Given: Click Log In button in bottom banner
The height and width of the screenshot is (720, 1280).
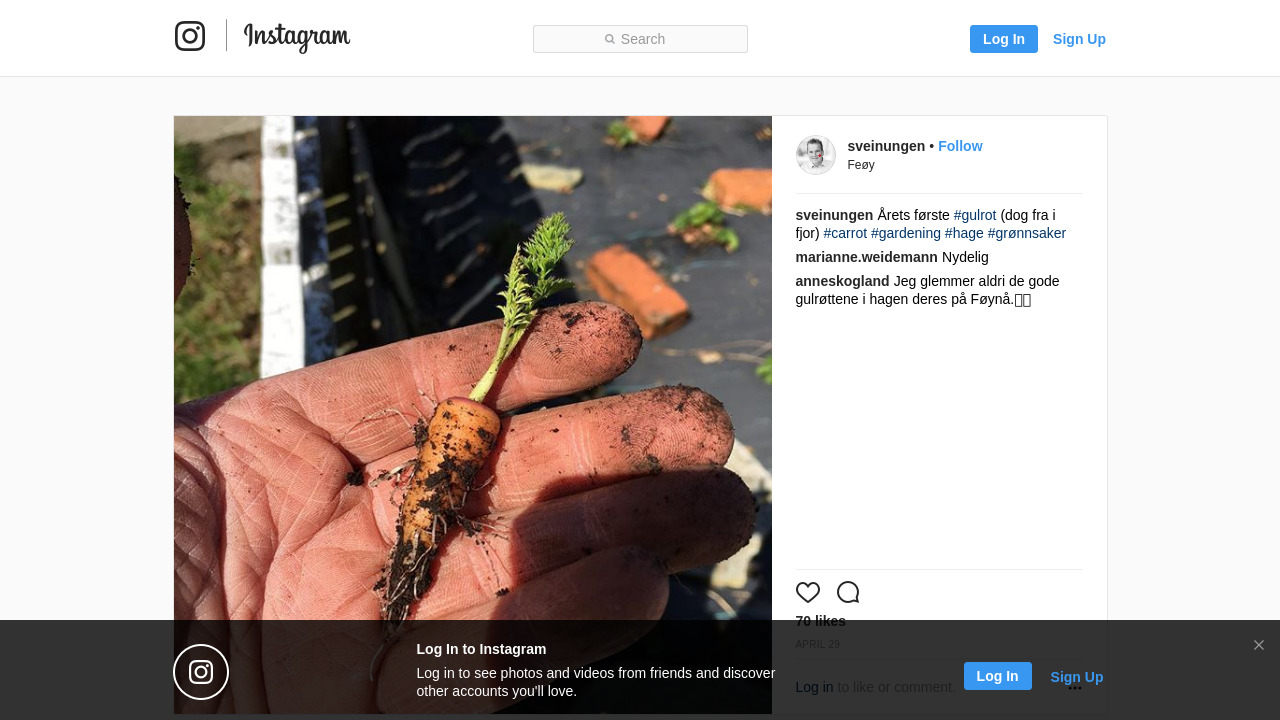Looking at the screenshot, I should point(998,676).
